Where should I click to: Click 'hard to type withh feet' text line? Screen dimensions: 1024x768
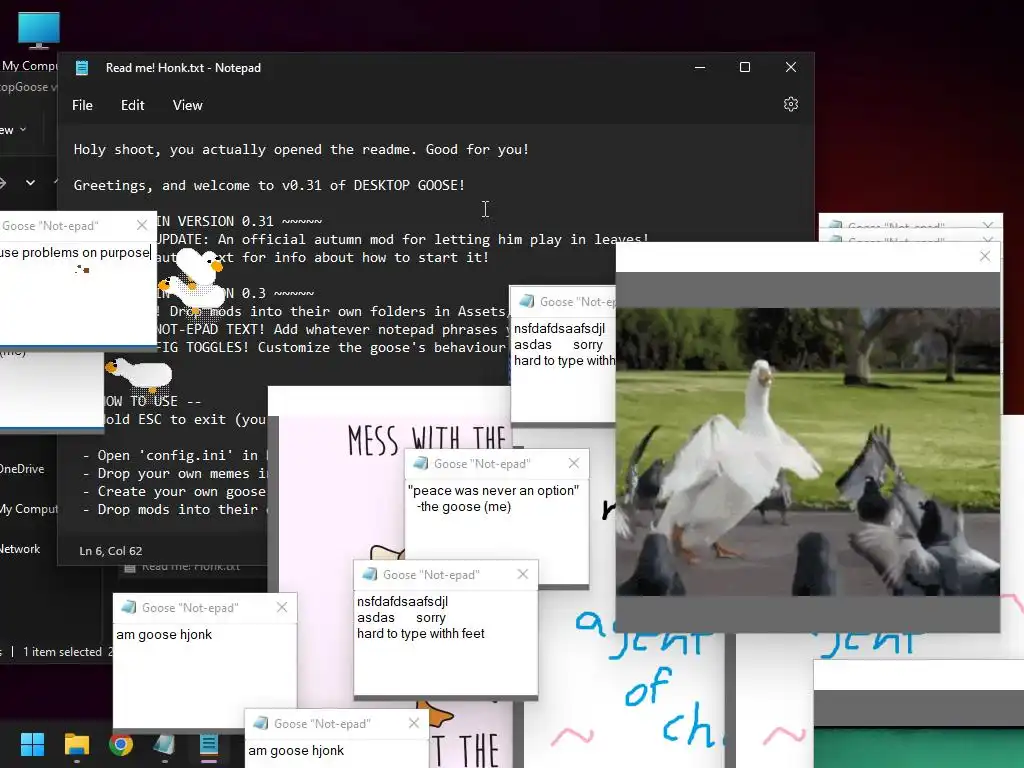point(421,633)
